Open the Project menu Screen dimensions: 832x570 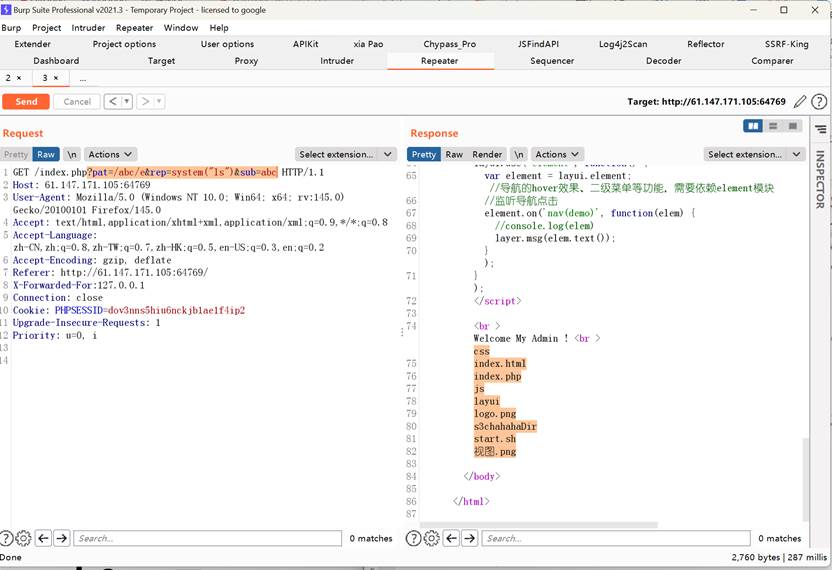tap(47, 28)
